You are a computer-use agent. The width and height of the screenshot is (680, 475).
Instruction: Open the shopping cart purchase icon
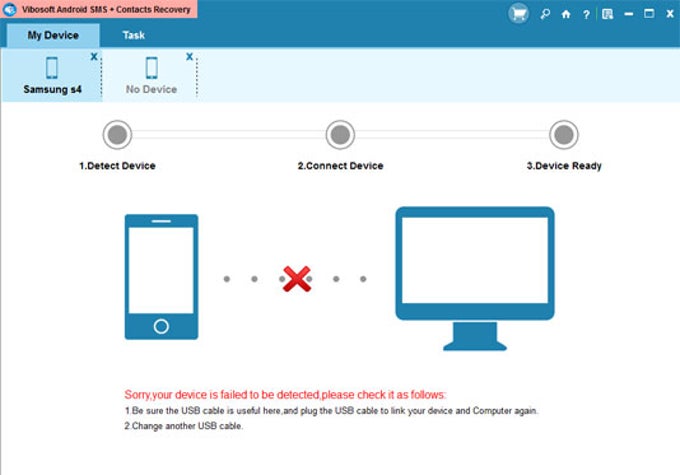pos(518,14)
